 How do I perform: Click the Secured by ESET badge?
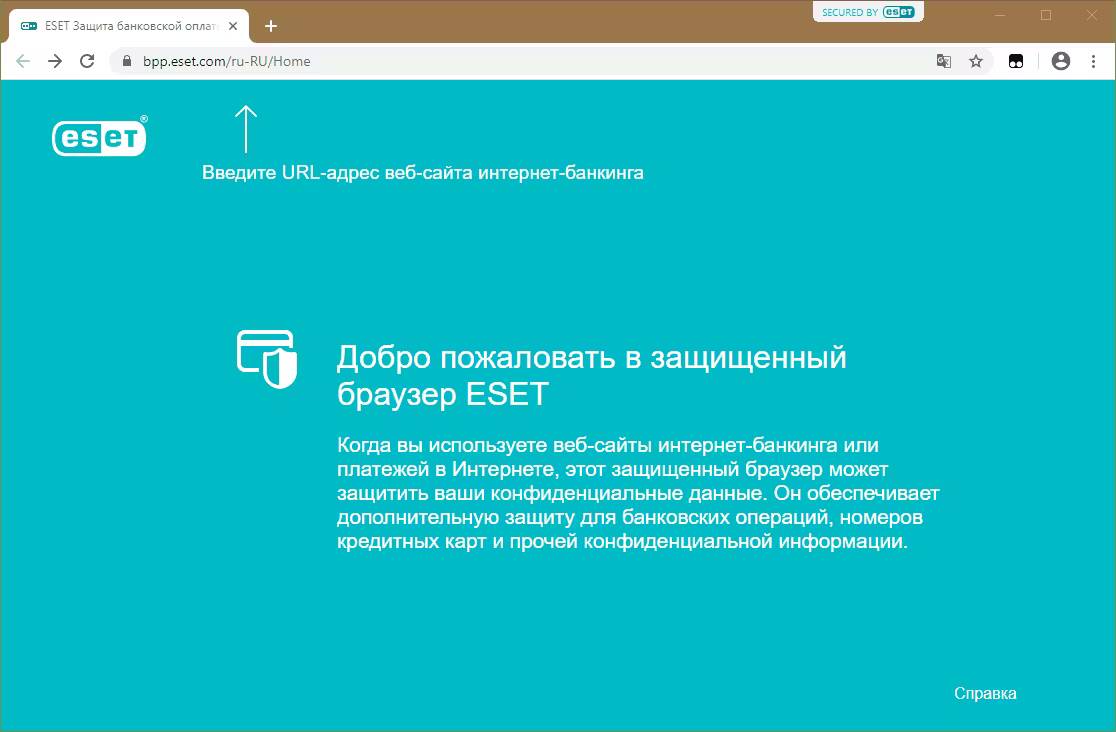(868, 12)
